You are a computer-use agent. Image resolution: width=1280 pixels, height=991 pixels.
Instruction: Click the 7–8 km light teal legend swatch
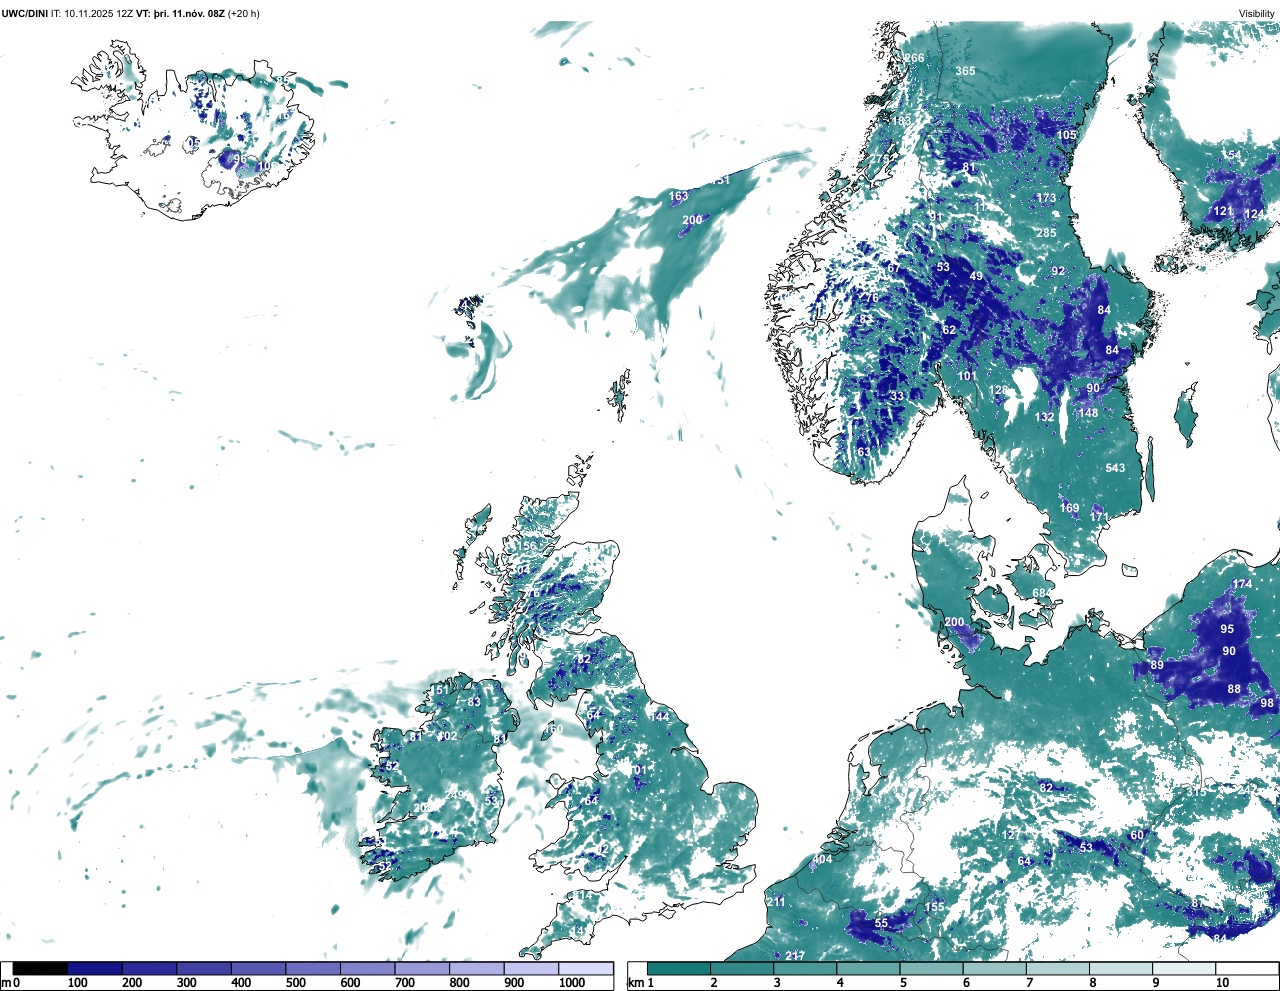point(1057,968)
